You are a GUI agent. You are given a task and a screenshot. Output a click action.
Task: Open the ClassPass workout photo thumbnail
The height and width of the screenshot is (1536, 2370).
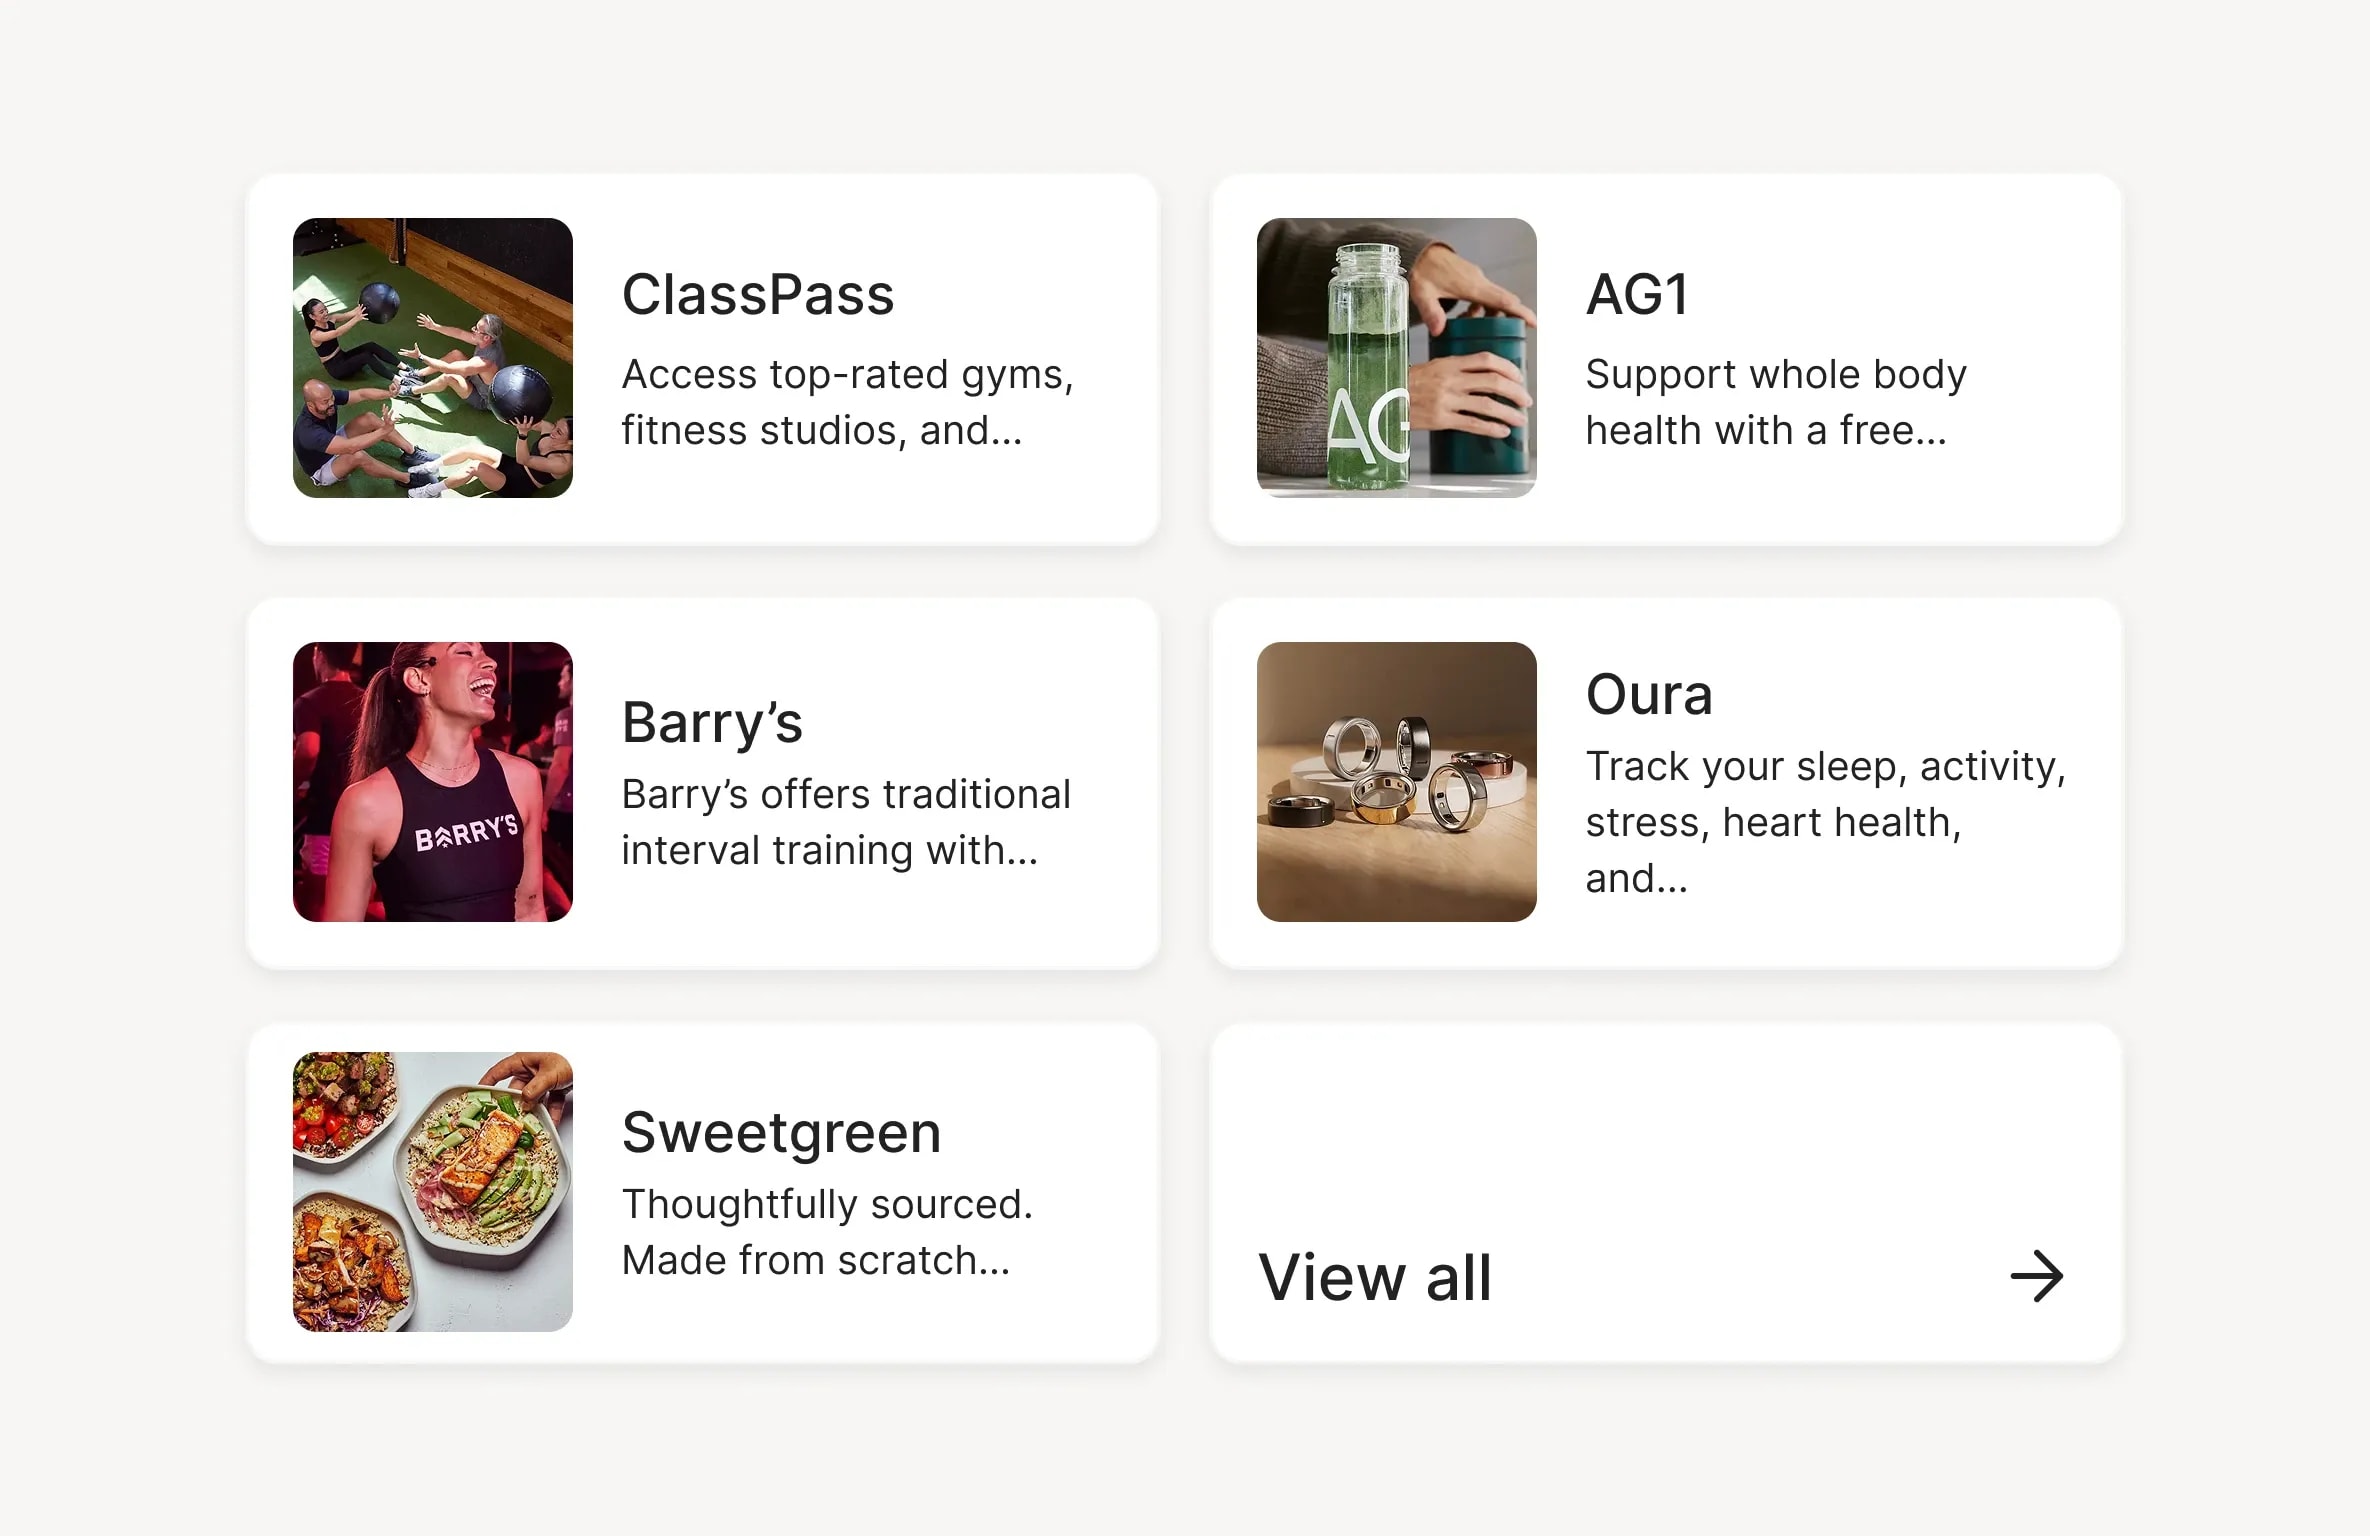click(x=432, y=358)
